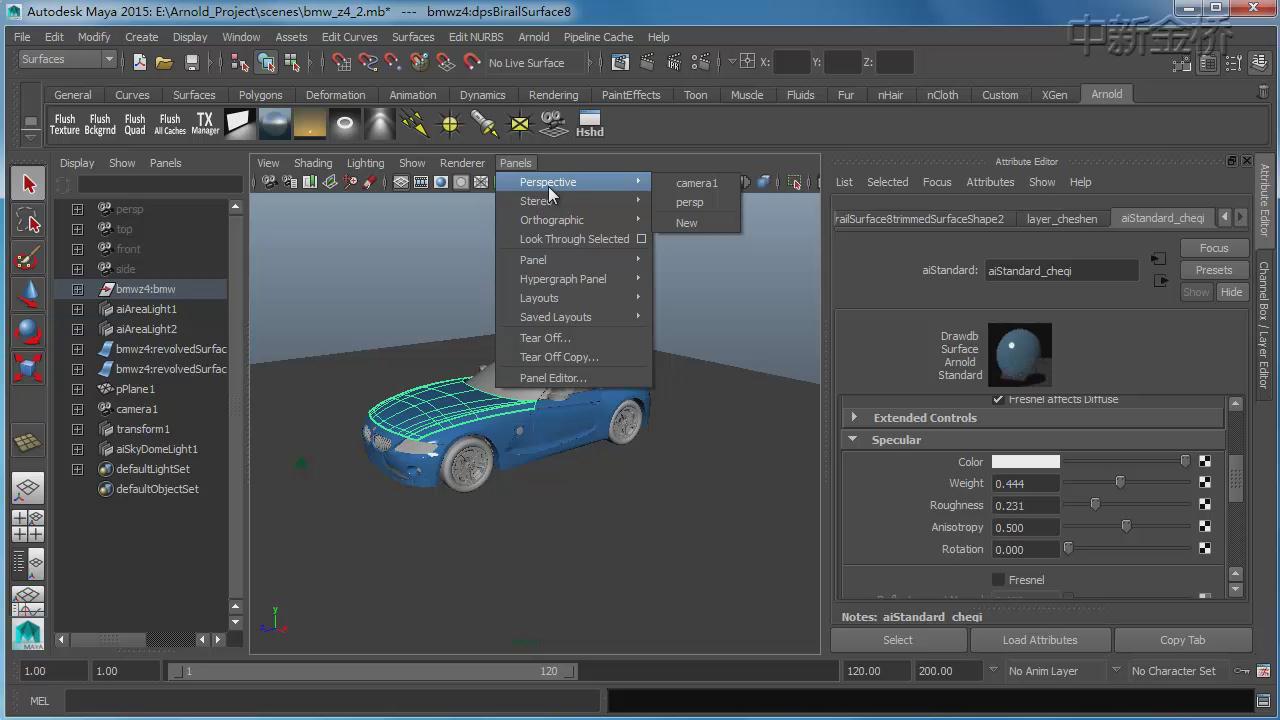1280x720 pixels.
Task: Select the Move tool cone icon
Action: (28, 294)
